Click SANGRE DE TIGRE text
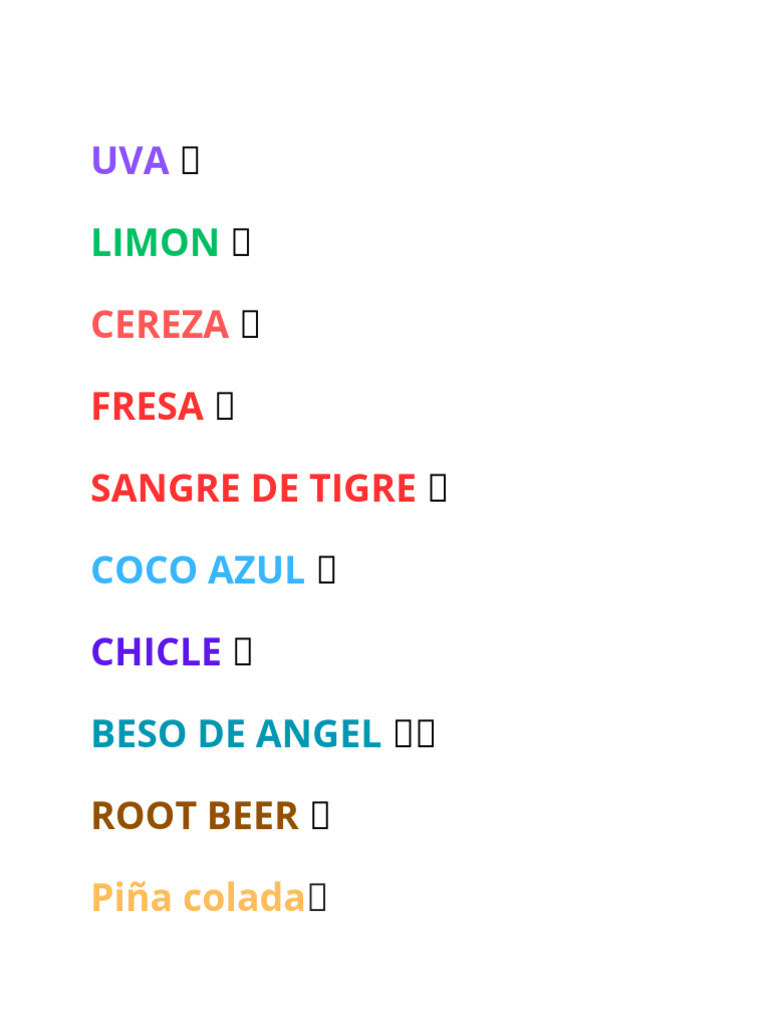 click(253, 488)
